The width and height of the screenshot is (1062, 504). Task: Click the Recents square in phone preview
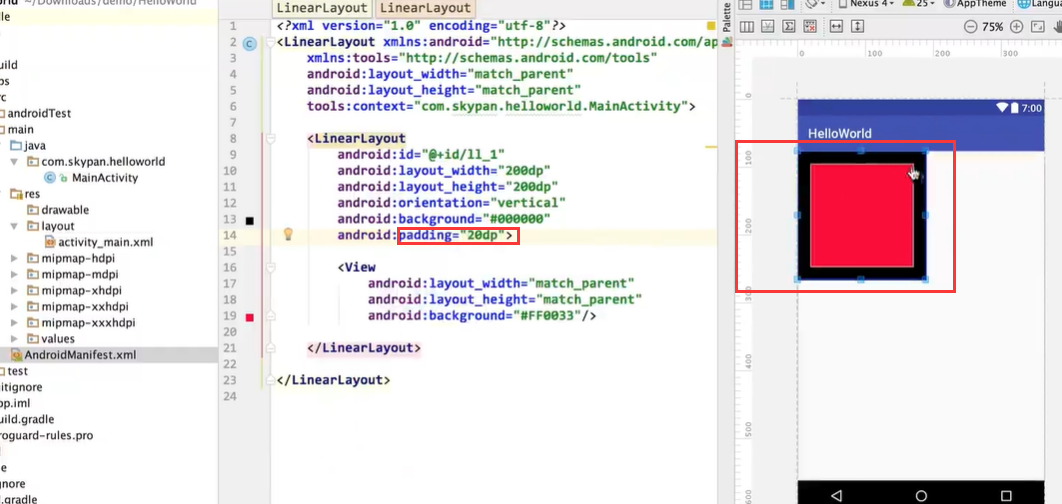click(1006, 495)
